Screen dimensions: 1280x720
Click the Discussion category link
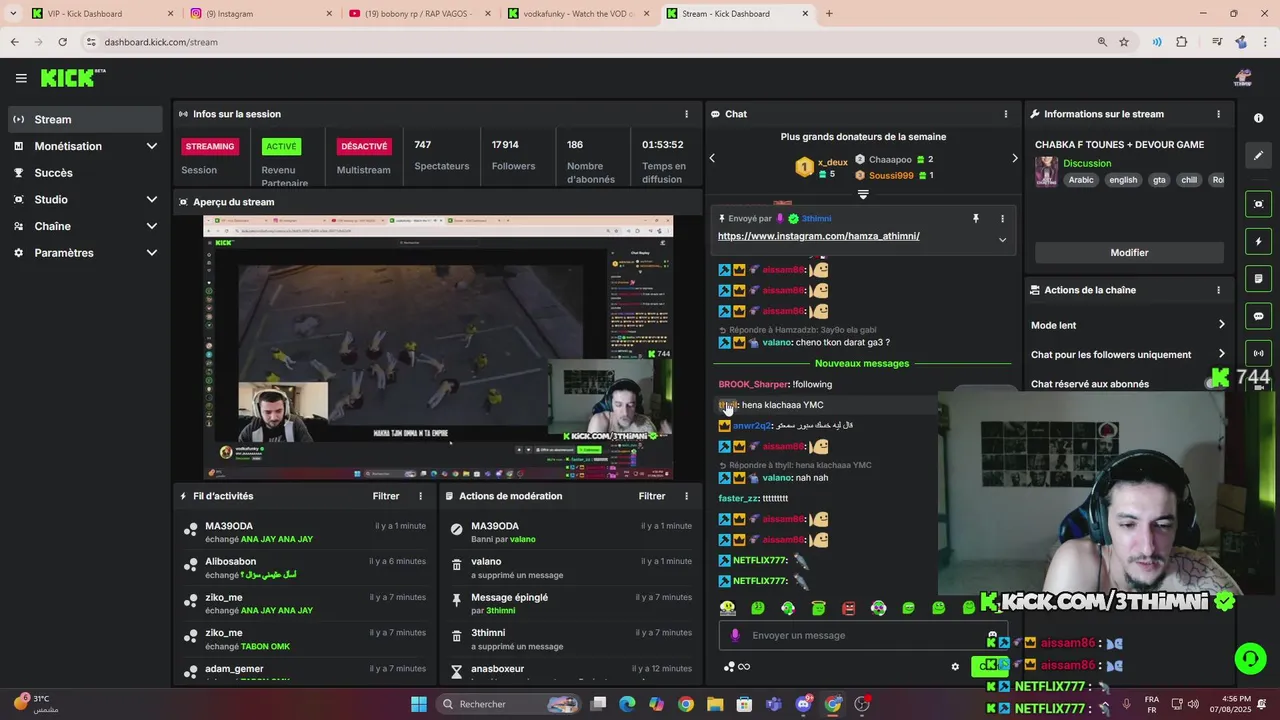(x=1087, y=163)
